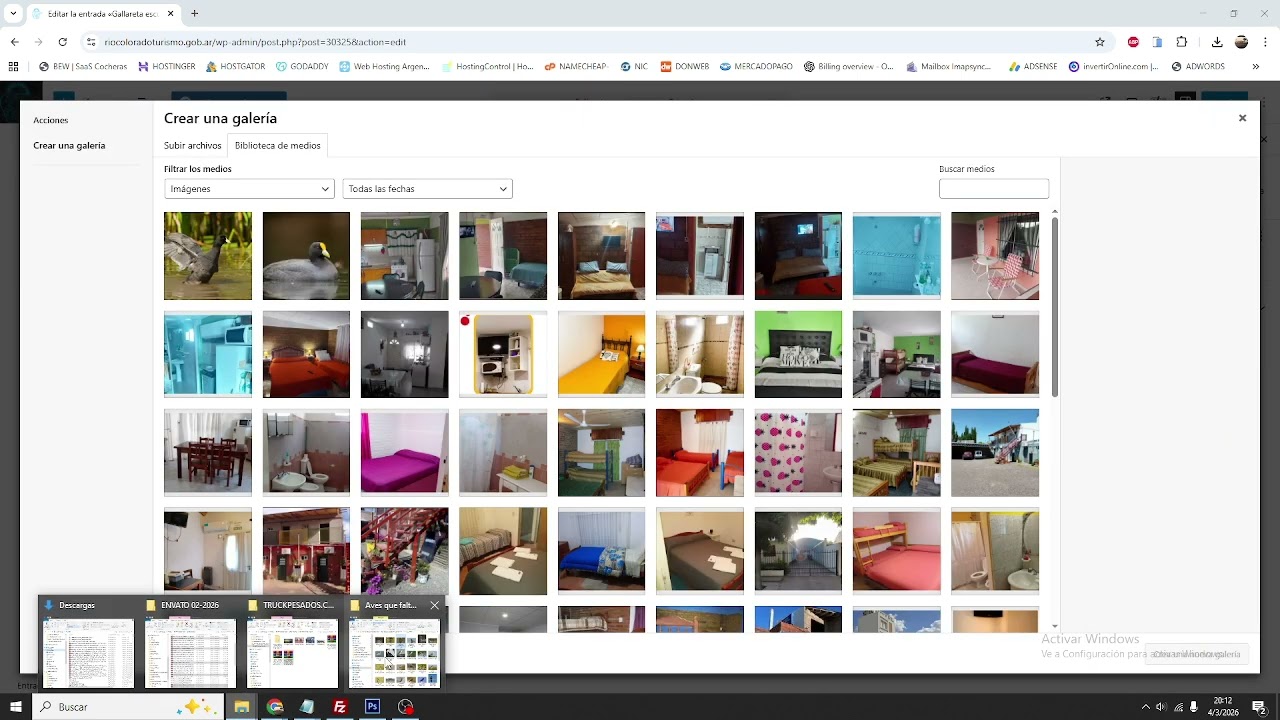Screen dimensions: 1280x720
Task: Open Photoshop from the taskbar
Action: [373, 706]
